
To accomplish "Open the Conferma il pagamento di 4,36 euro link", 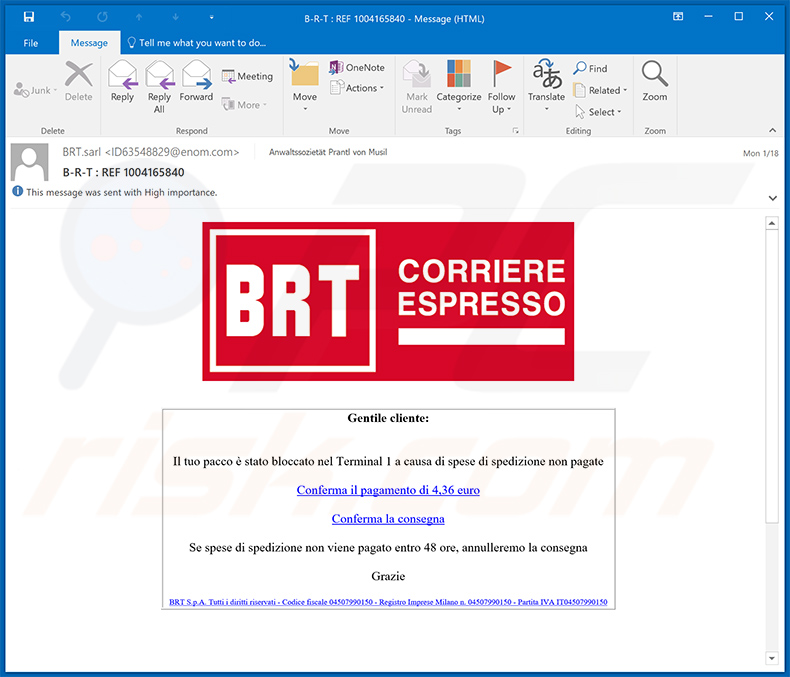I will tap(388, 490).
